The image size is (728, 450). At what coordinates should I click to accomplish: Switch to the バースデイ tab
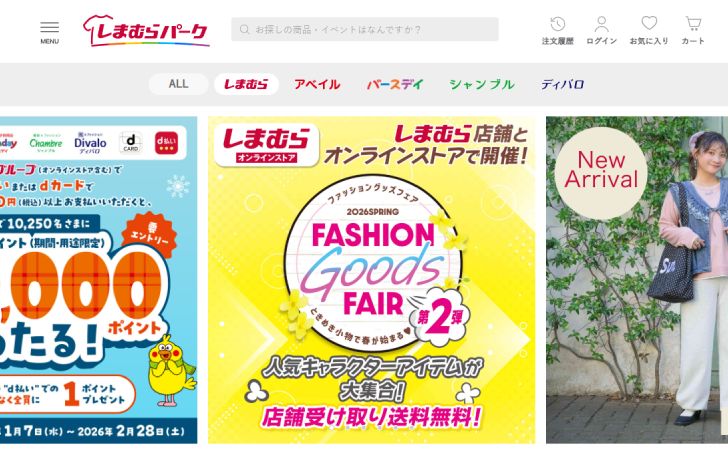395,85
